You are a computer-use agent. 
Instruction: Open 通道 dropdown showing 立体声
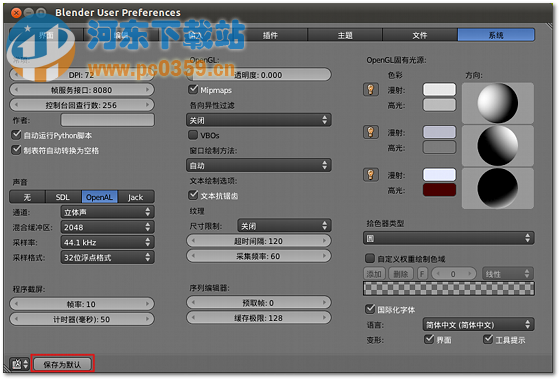[108, 212]
